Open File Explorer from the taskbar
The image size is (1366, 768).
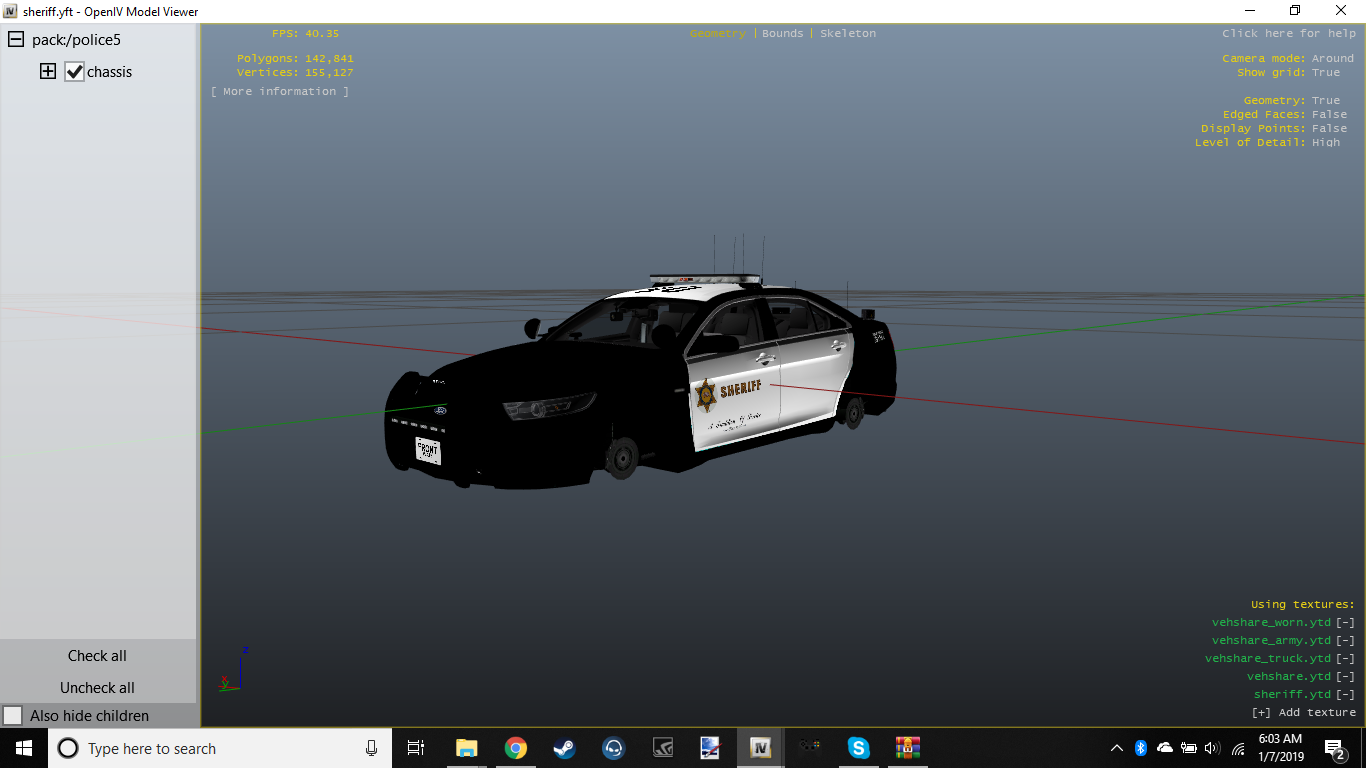tap(466, 748)
